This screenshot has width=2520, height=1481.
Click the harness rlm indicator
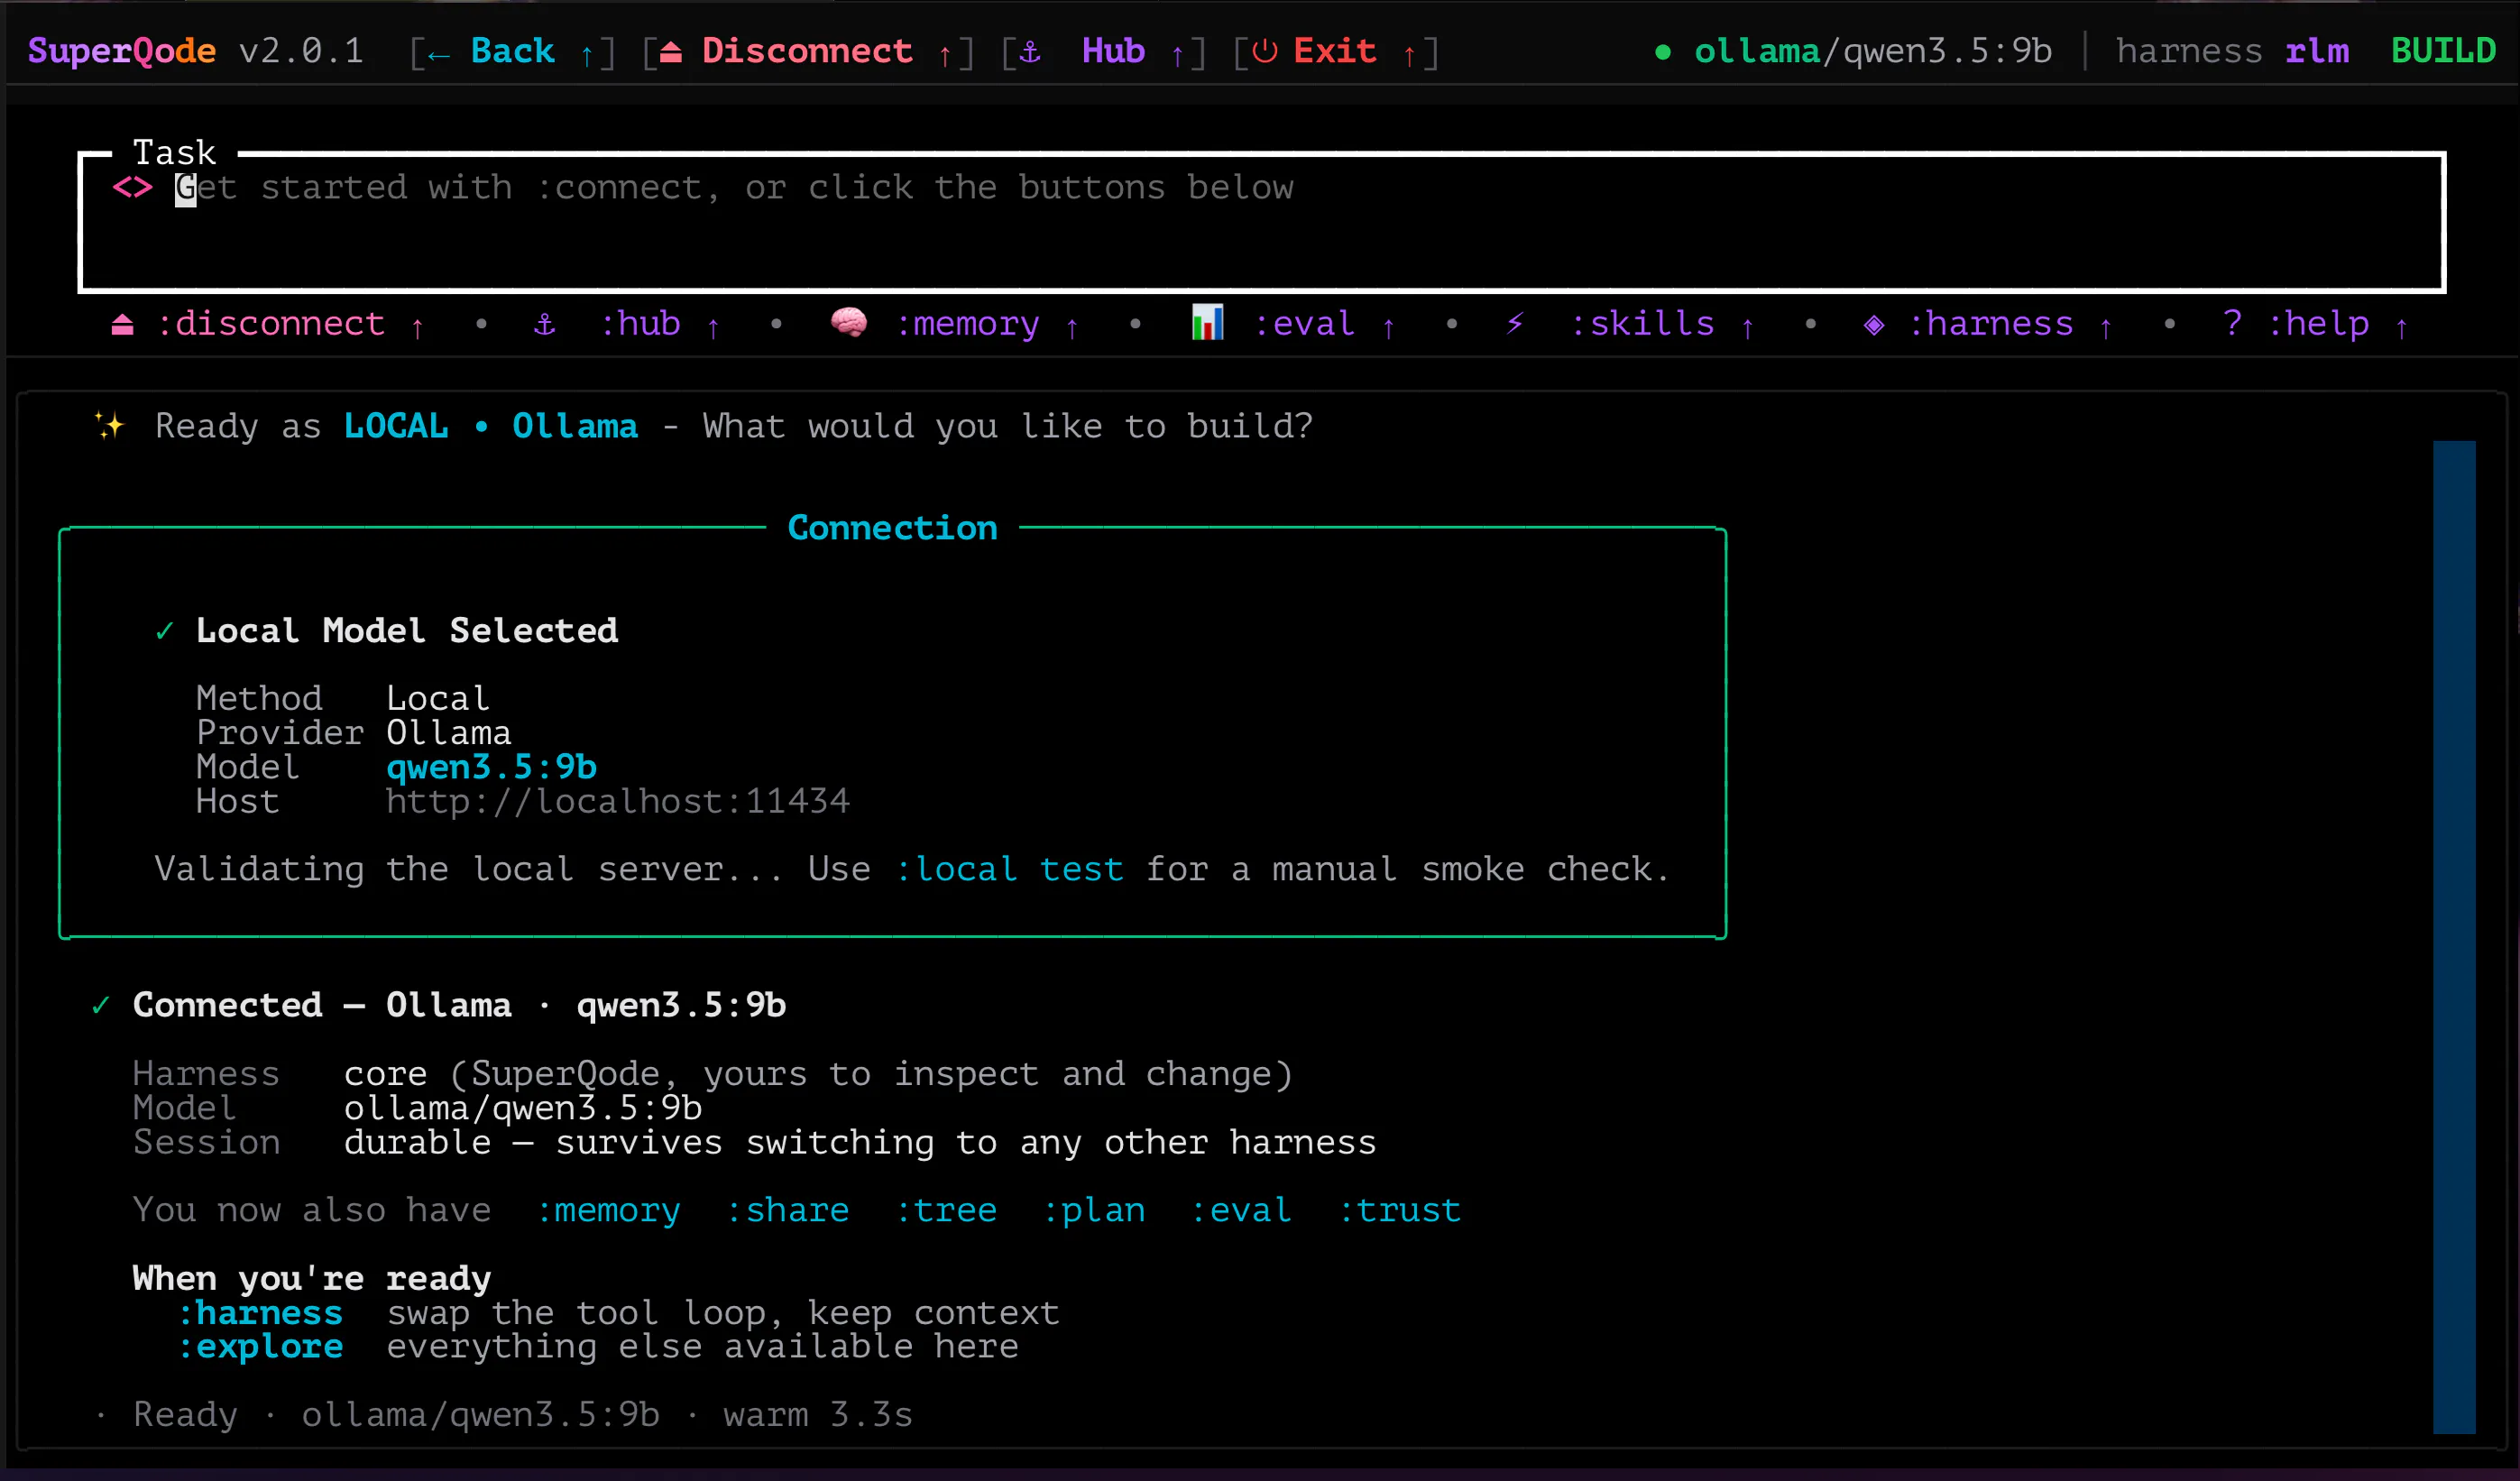(x=2232, y=50)
